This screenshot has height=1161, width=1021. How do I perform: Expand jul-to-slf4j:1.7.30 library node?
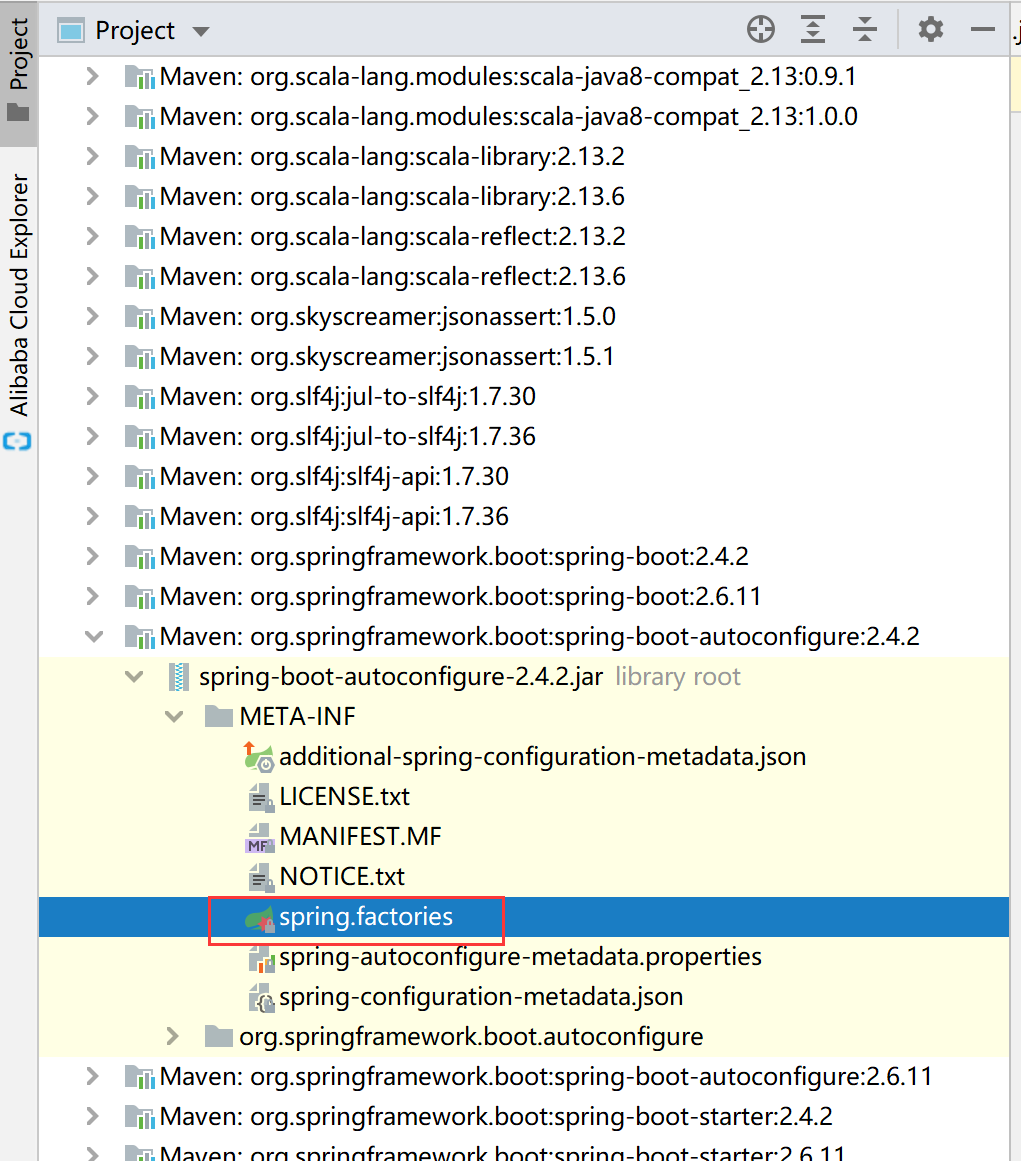point(93,396)
